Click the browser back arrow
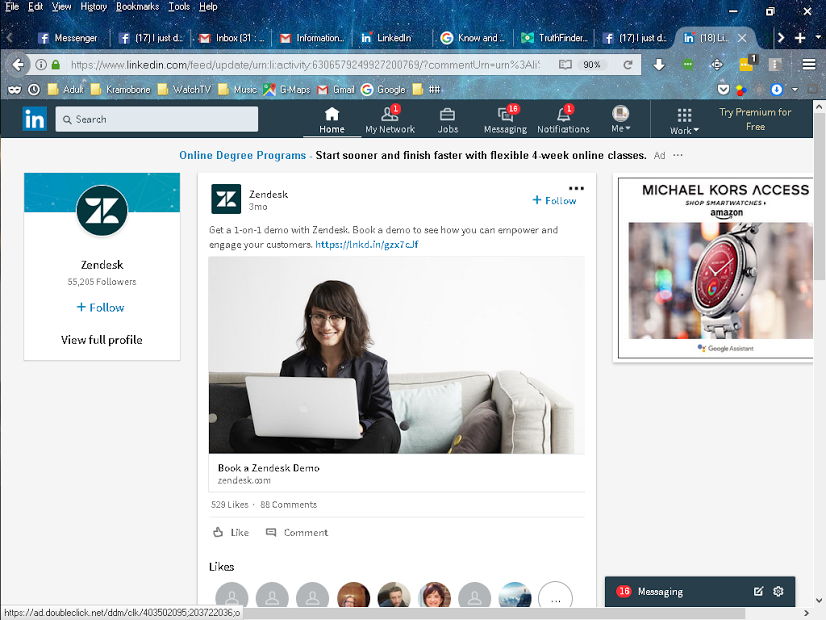 (18, 65)
